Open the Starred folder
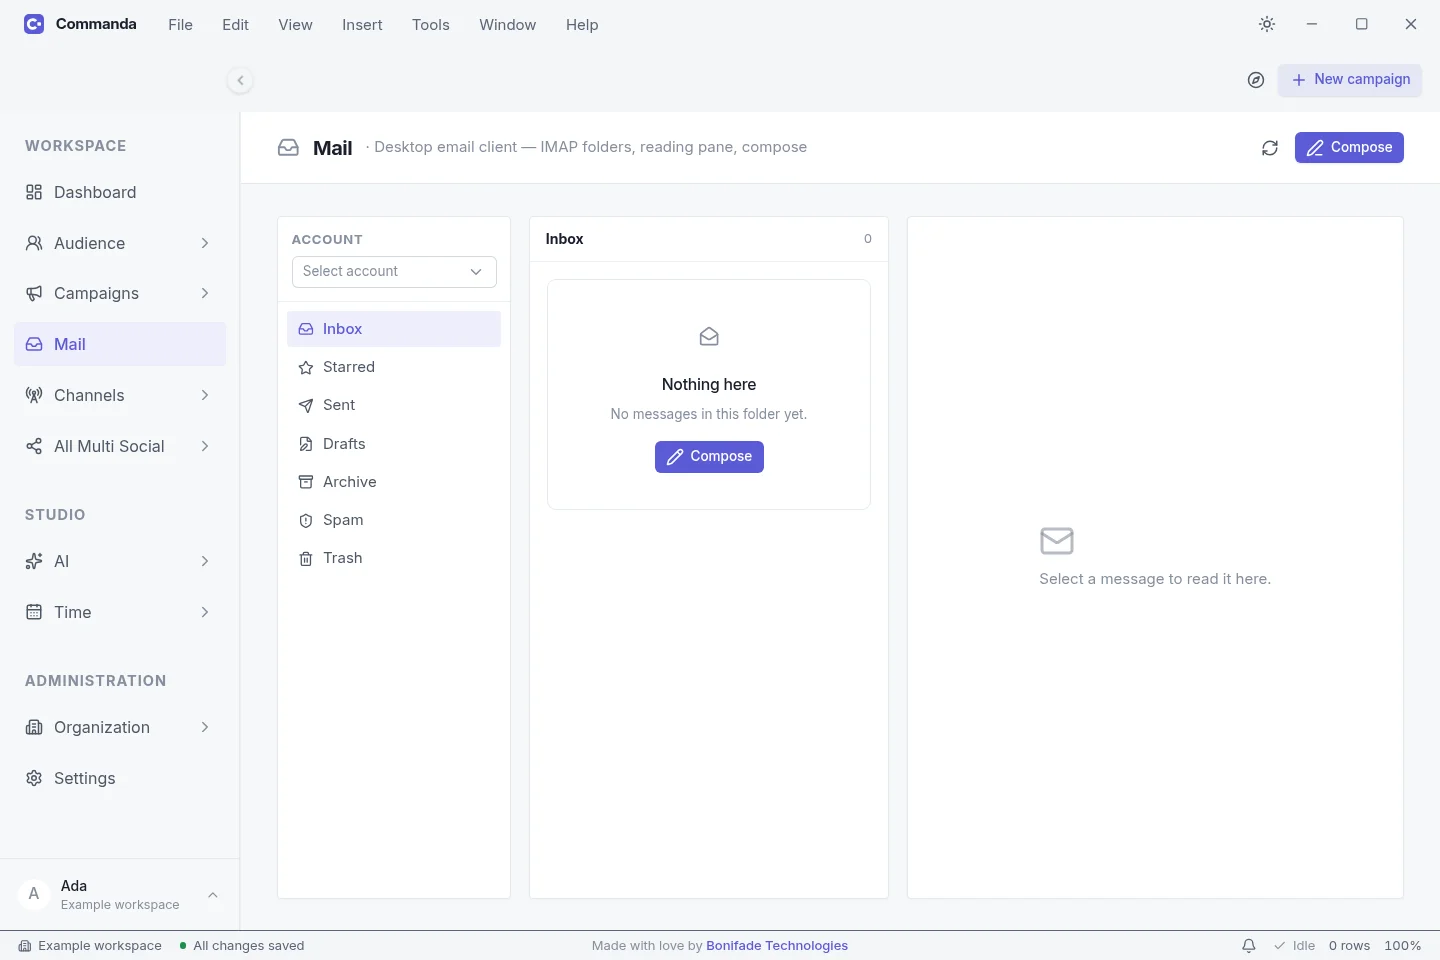Screen dimensions: 1440x960 pyautogui.click(x=394, y=367)
